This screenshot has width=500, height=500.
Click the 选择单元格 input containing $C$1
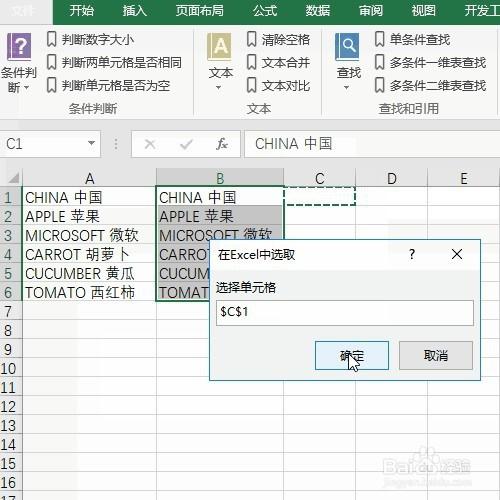(345, 313)
